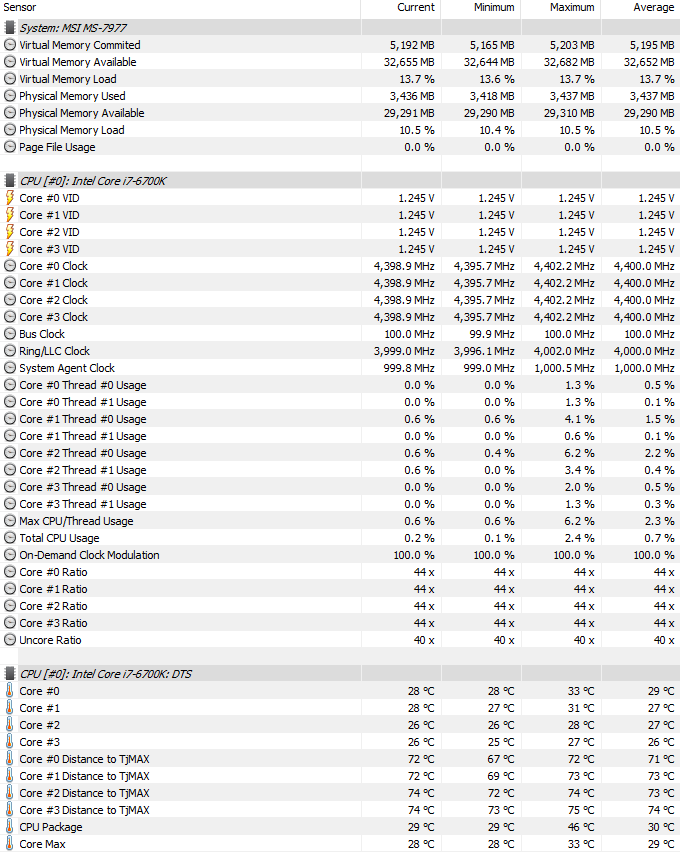This screenshot has width=680, height=852.
Task: Click the chip icon beside CPU [#0] DTS group
Action: click(9, 674)
